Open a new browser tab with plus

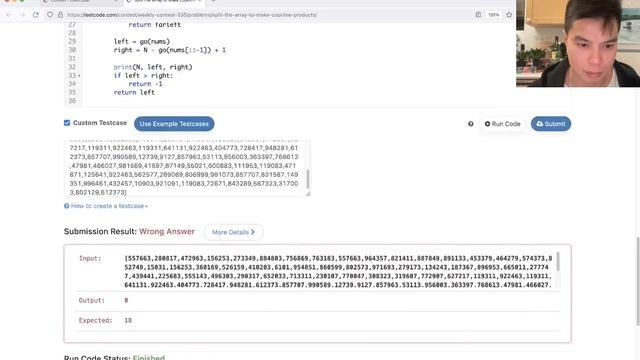pyautogui.click(x=213, y=2)
